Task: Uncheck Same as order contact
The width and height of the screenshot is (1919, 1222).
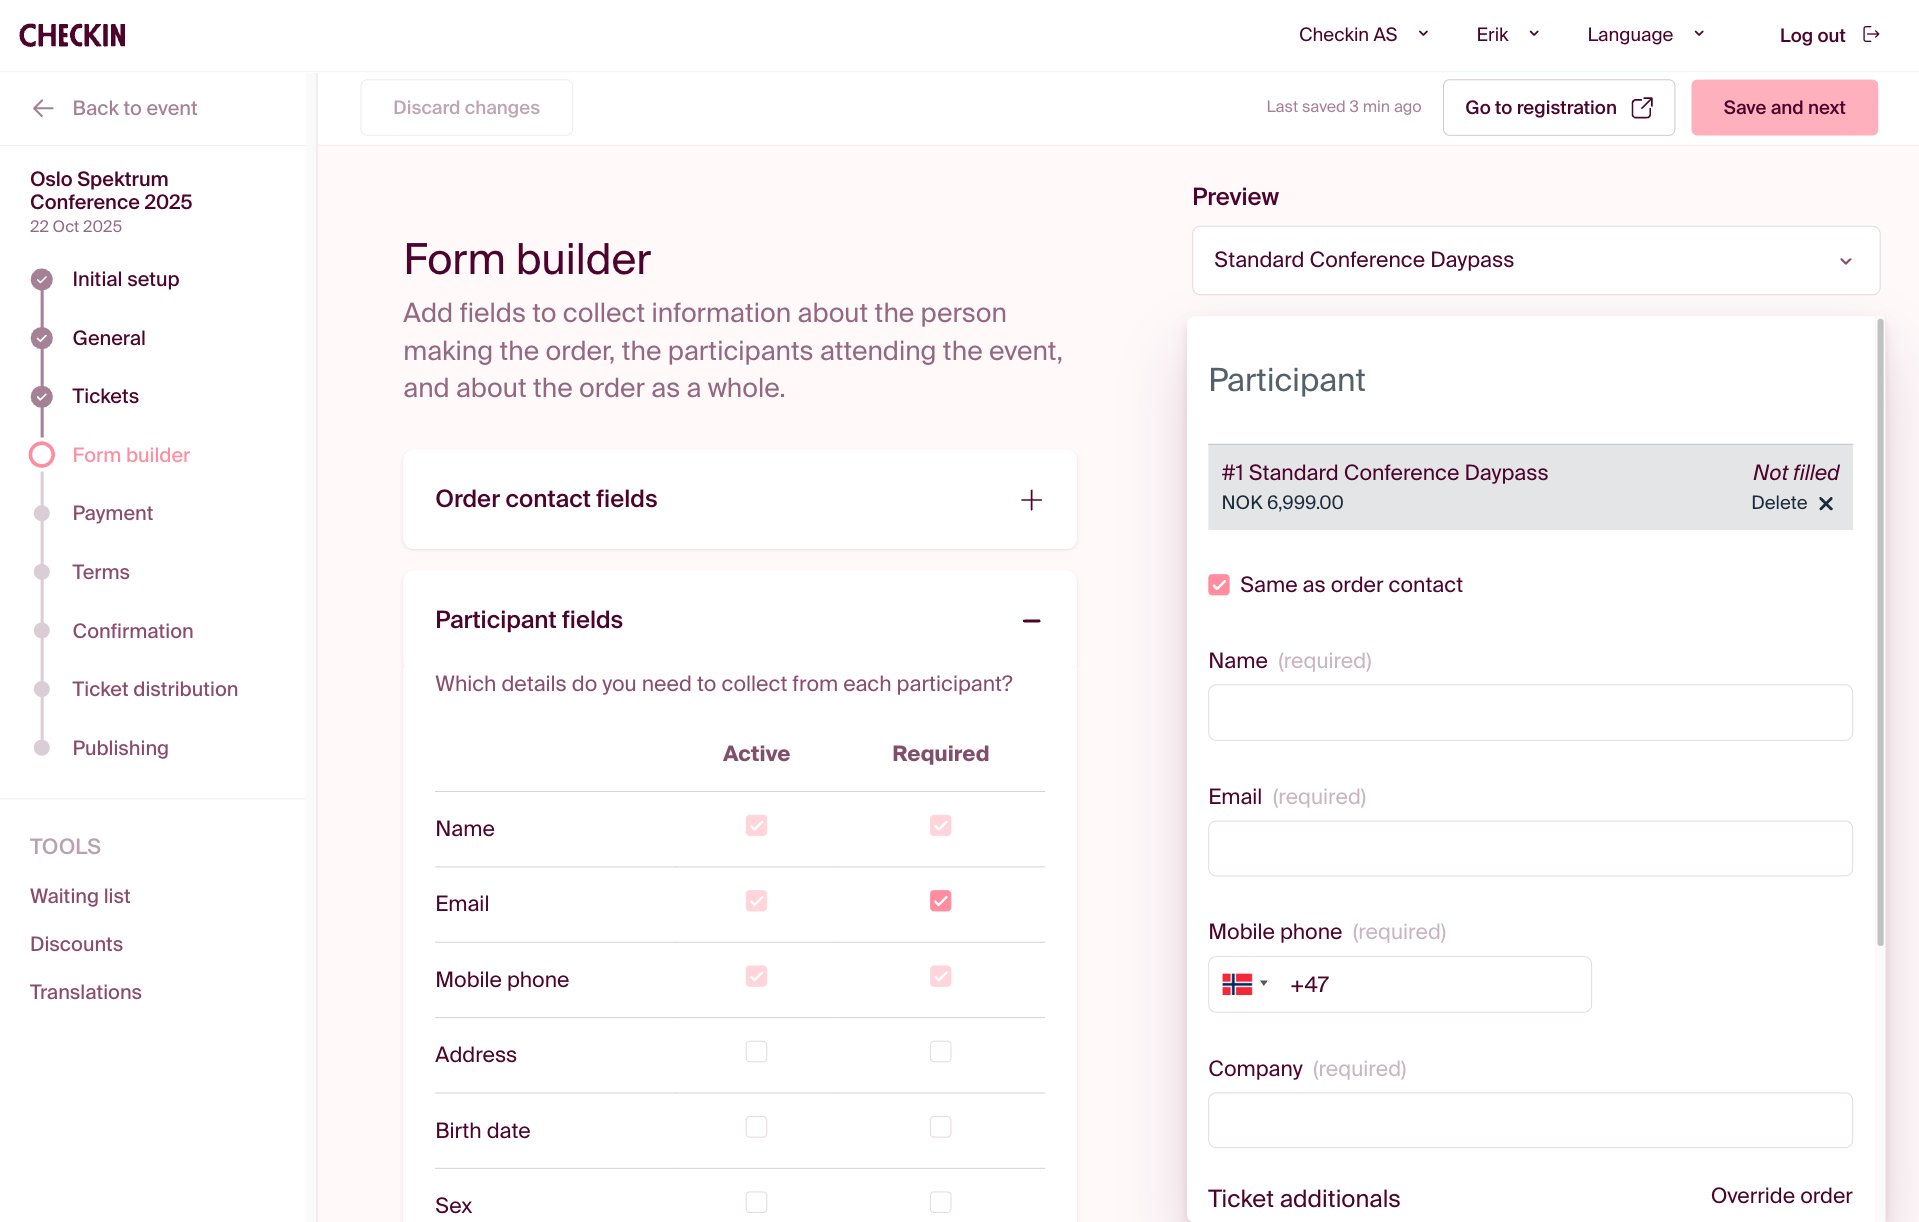Action: point(1219,585)
